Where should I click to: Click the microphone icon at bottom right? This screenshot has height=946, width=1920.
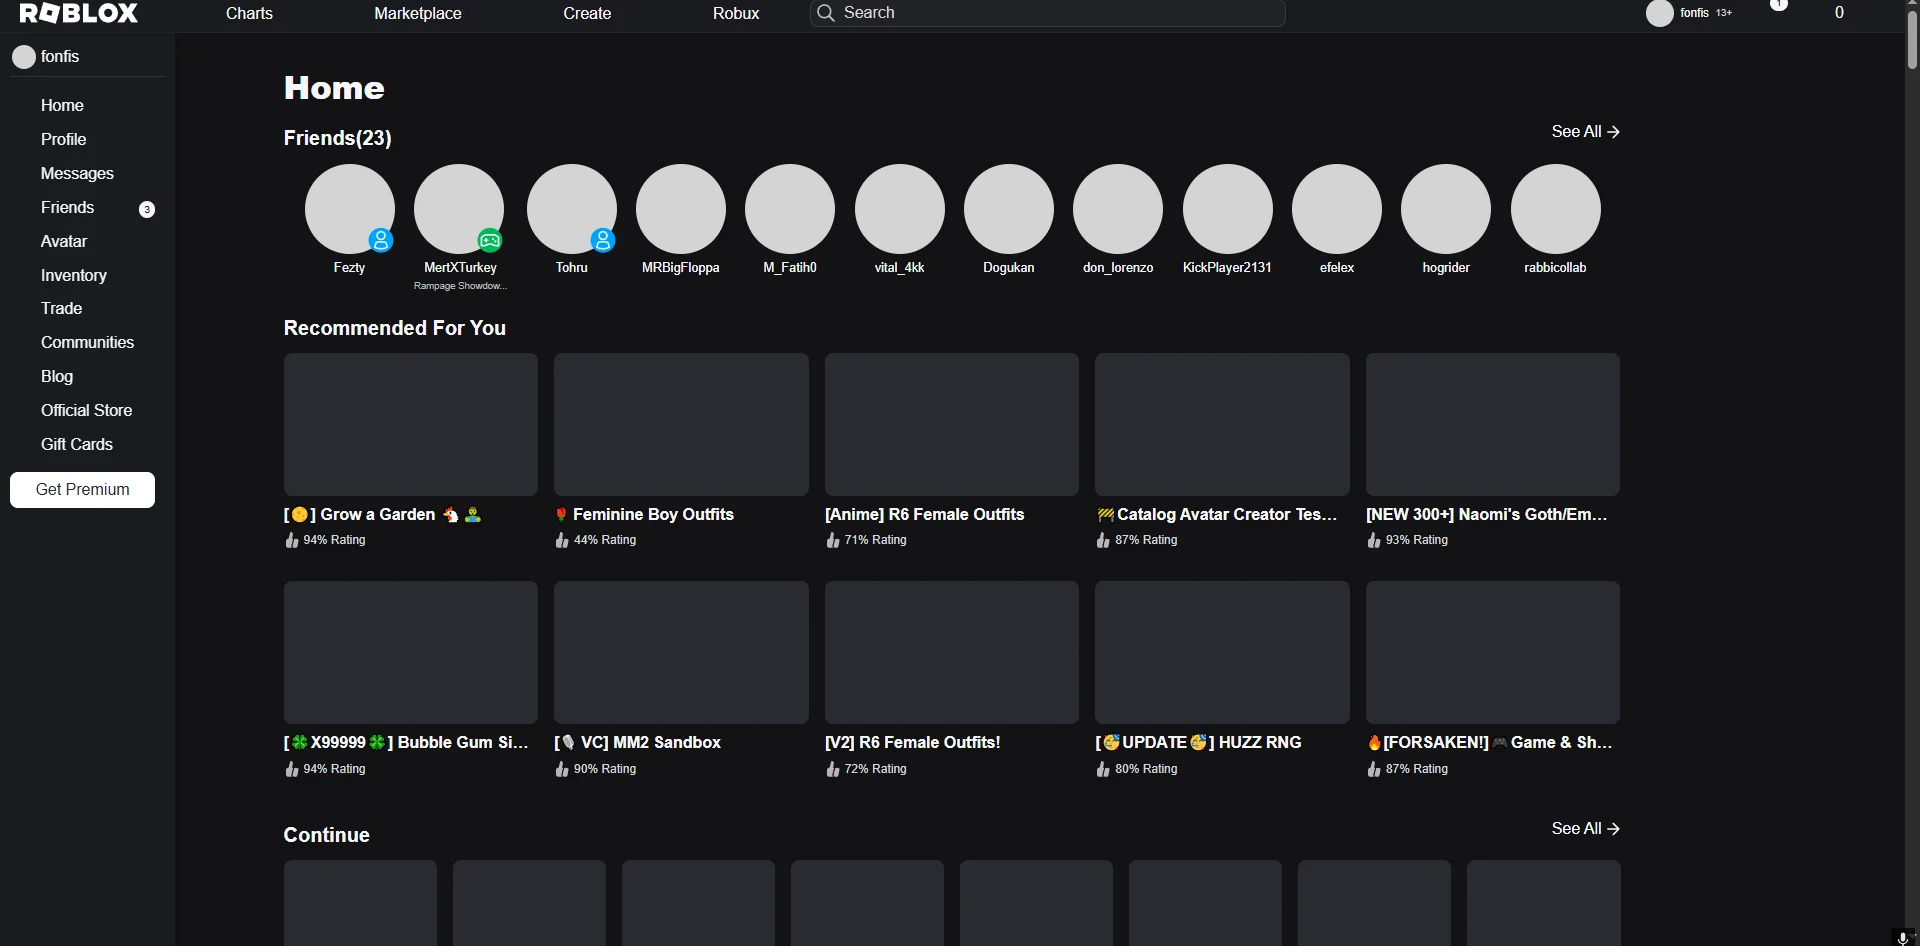[1902, 938]
